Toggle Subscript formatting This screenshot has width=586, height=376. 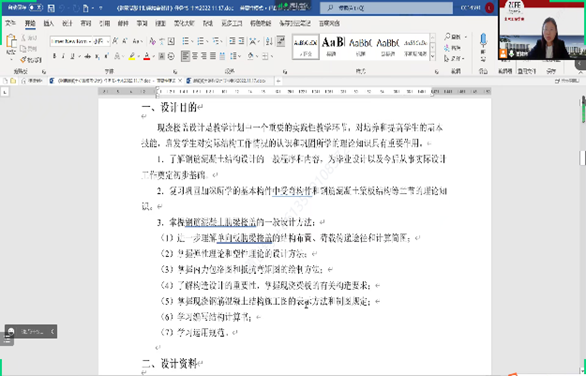[97, 56]
